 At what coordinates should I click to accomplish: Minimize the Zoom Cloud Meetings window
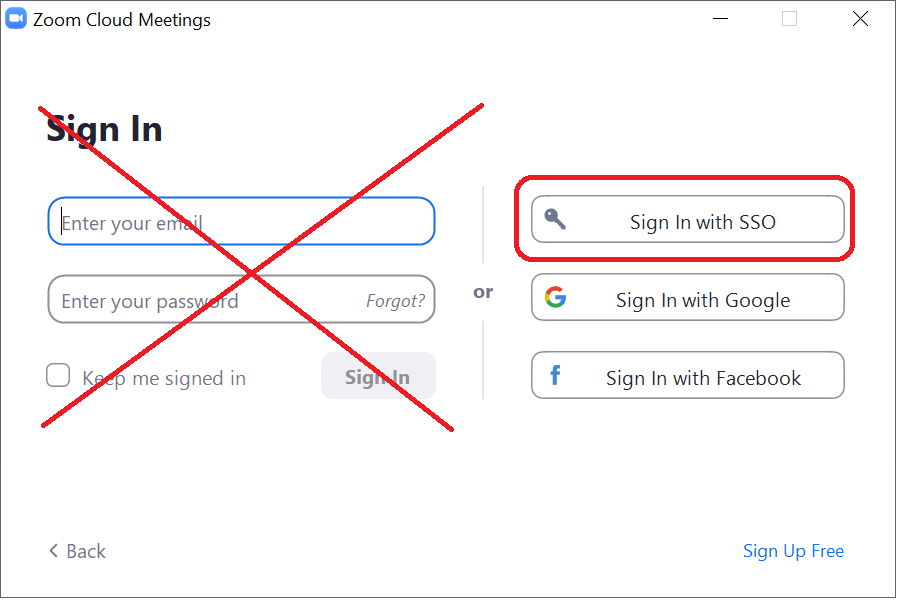coord(721,19)
